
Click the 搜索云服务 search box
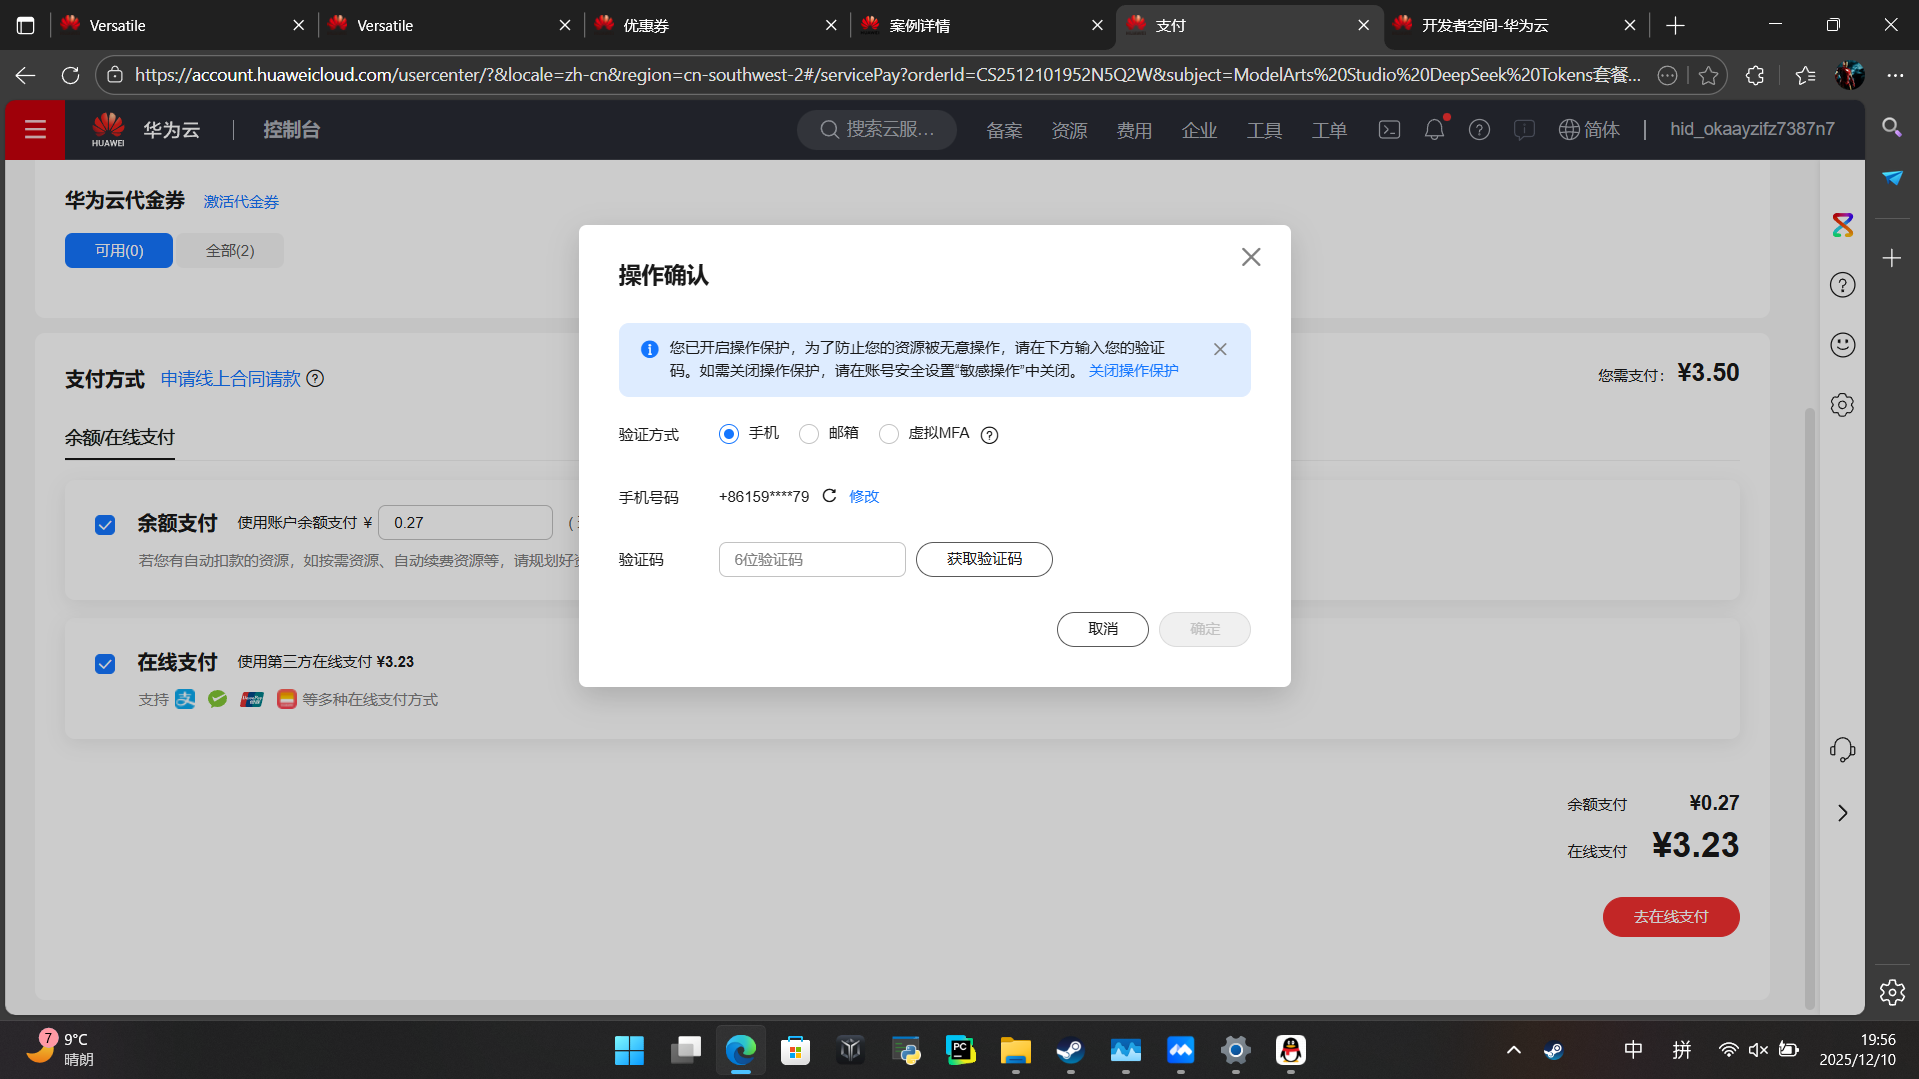click(x=876, y=130)
